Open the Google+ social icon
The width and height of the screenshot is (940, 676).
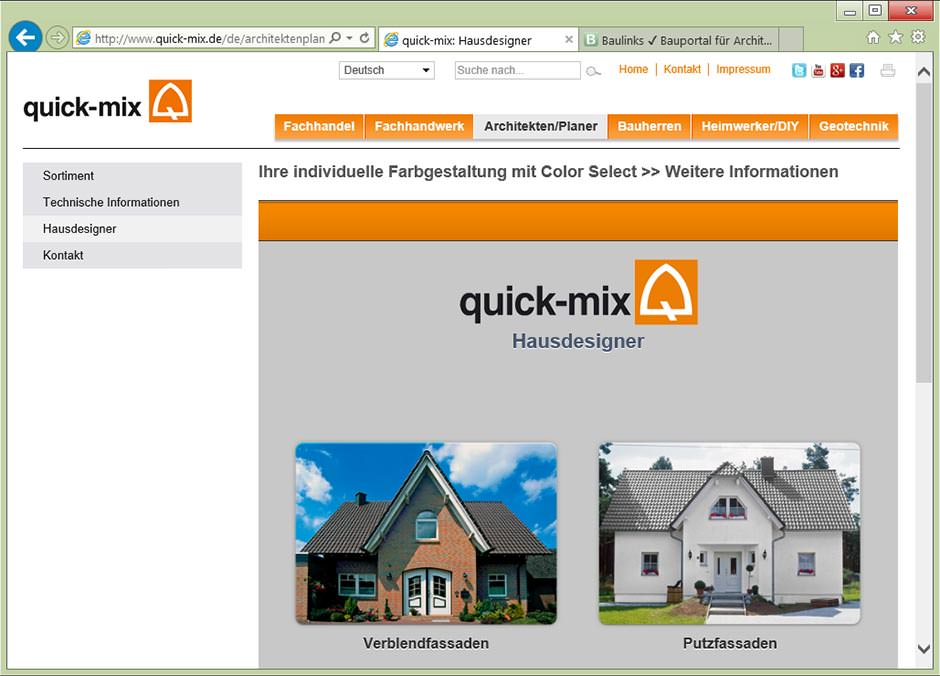(837, 71)
